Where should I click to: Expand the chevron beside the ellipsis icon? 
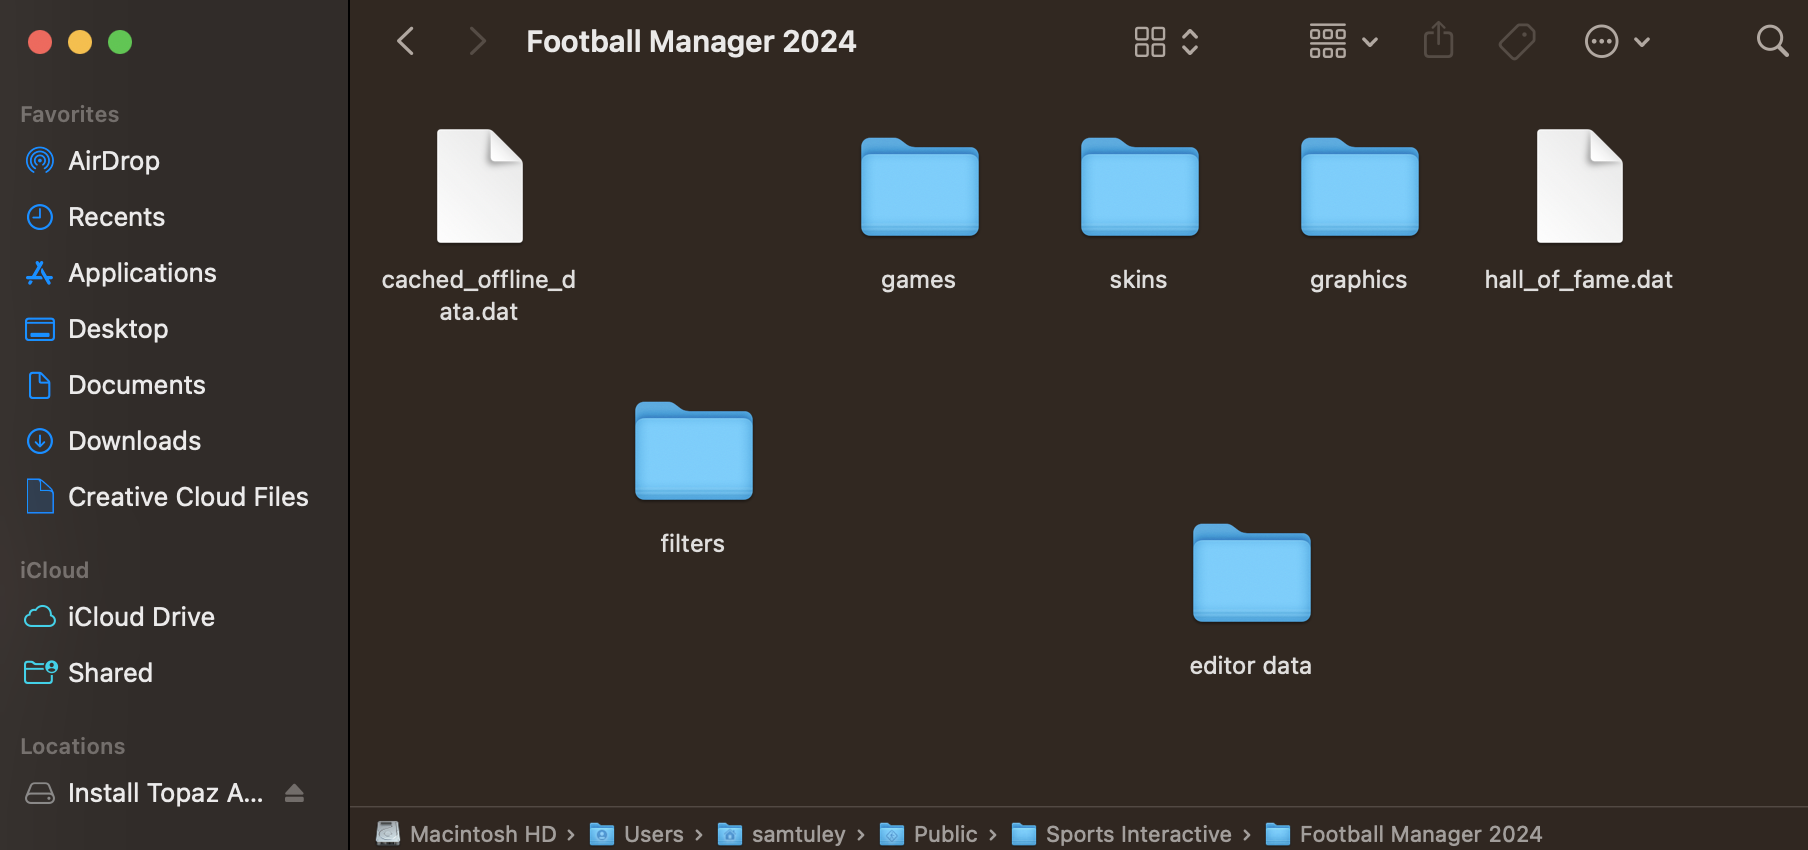pyautogui.click(x=1642, y=42)
